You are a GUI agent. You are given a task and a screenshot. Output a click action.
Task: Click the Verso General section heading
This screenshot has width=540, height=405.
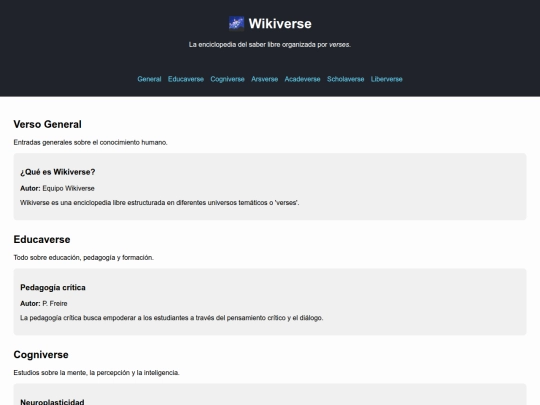coord(48,124)
